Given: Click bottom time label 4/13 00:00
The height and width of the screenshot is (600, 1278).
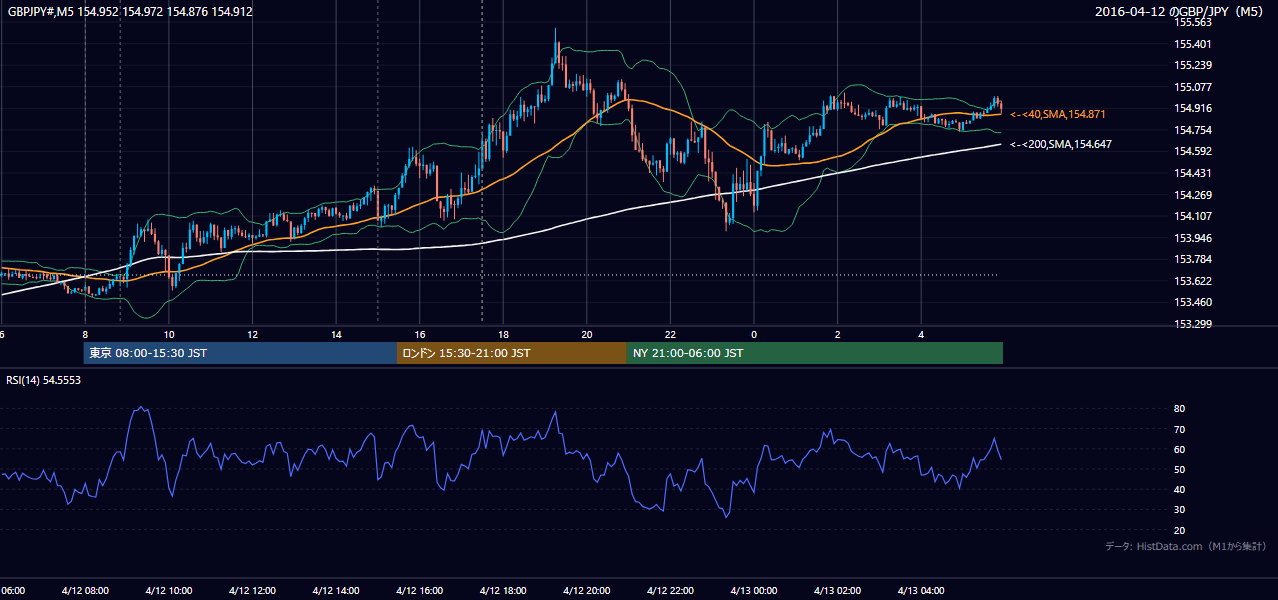Looking at the screenshot, I should point(753,591).
